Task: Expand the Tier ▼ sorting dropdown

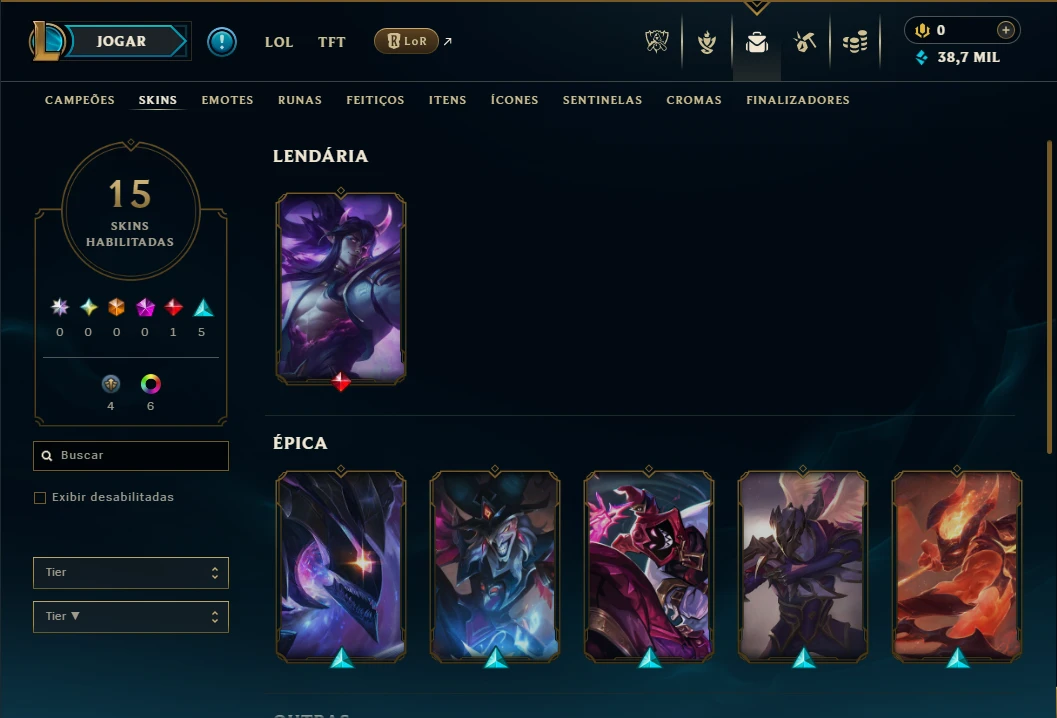Action: click(131, 616)
